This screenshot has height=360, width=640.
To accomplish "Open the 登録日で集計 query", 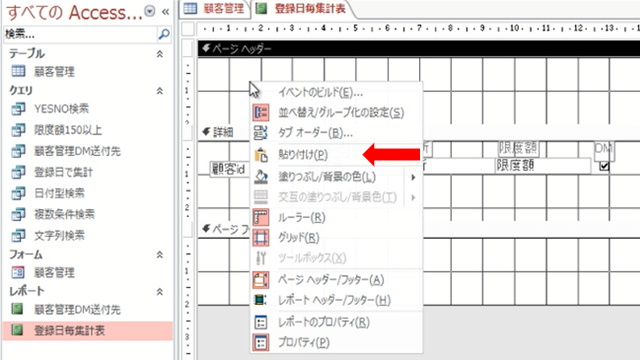I will 63,172.
